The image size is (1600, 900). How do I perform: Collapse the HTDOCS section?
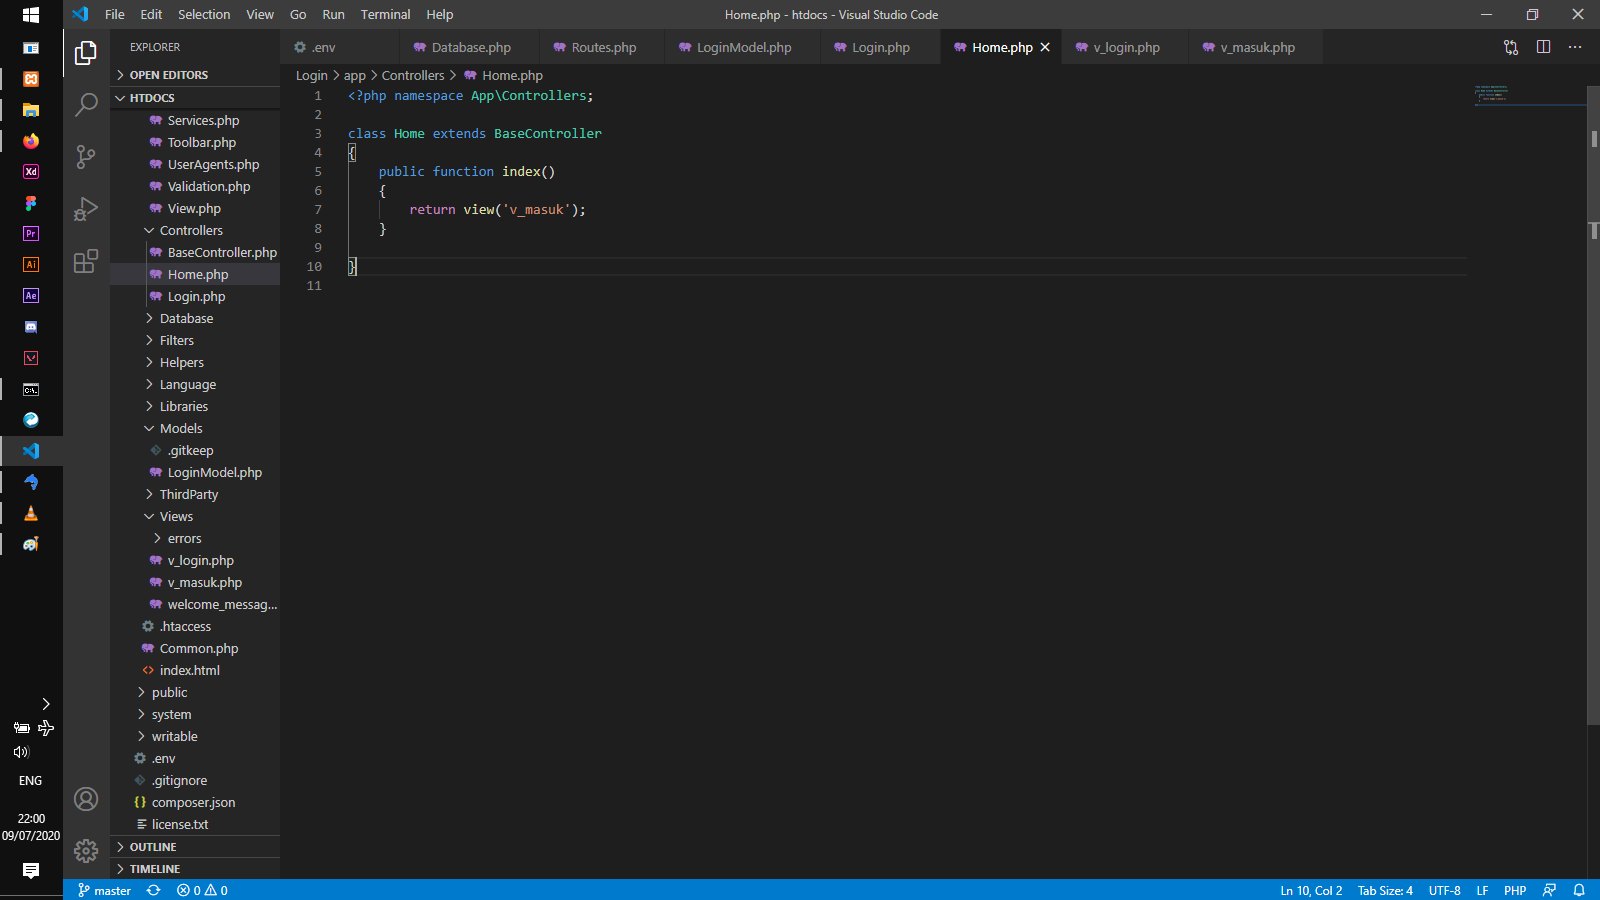(x=195, y=98)
